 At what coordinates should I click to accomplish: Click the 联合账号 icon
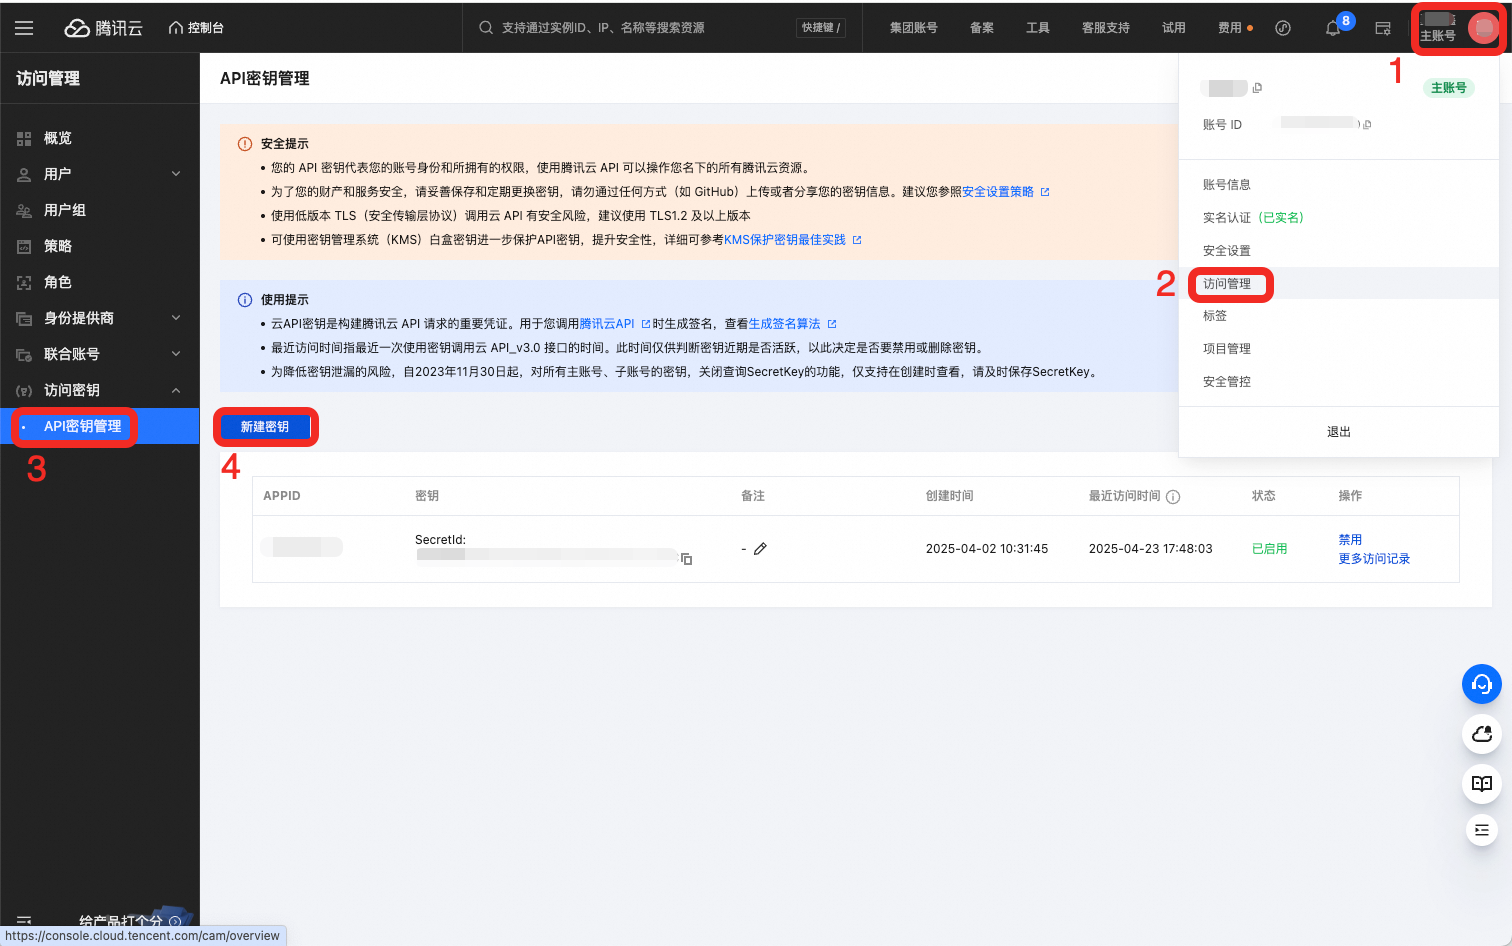(x=24, y=354)
